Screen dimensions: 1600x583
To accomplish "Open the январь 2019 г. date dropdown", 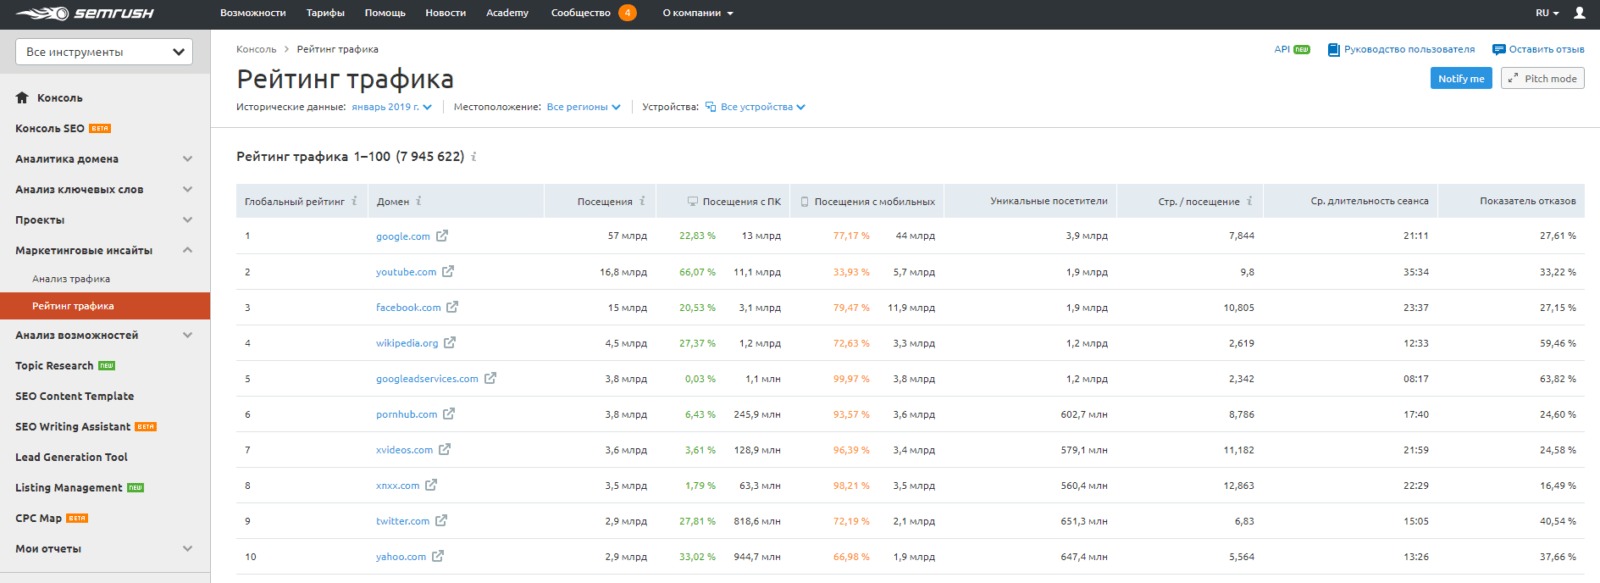I will pyautogui.click(x=392, y=107).
